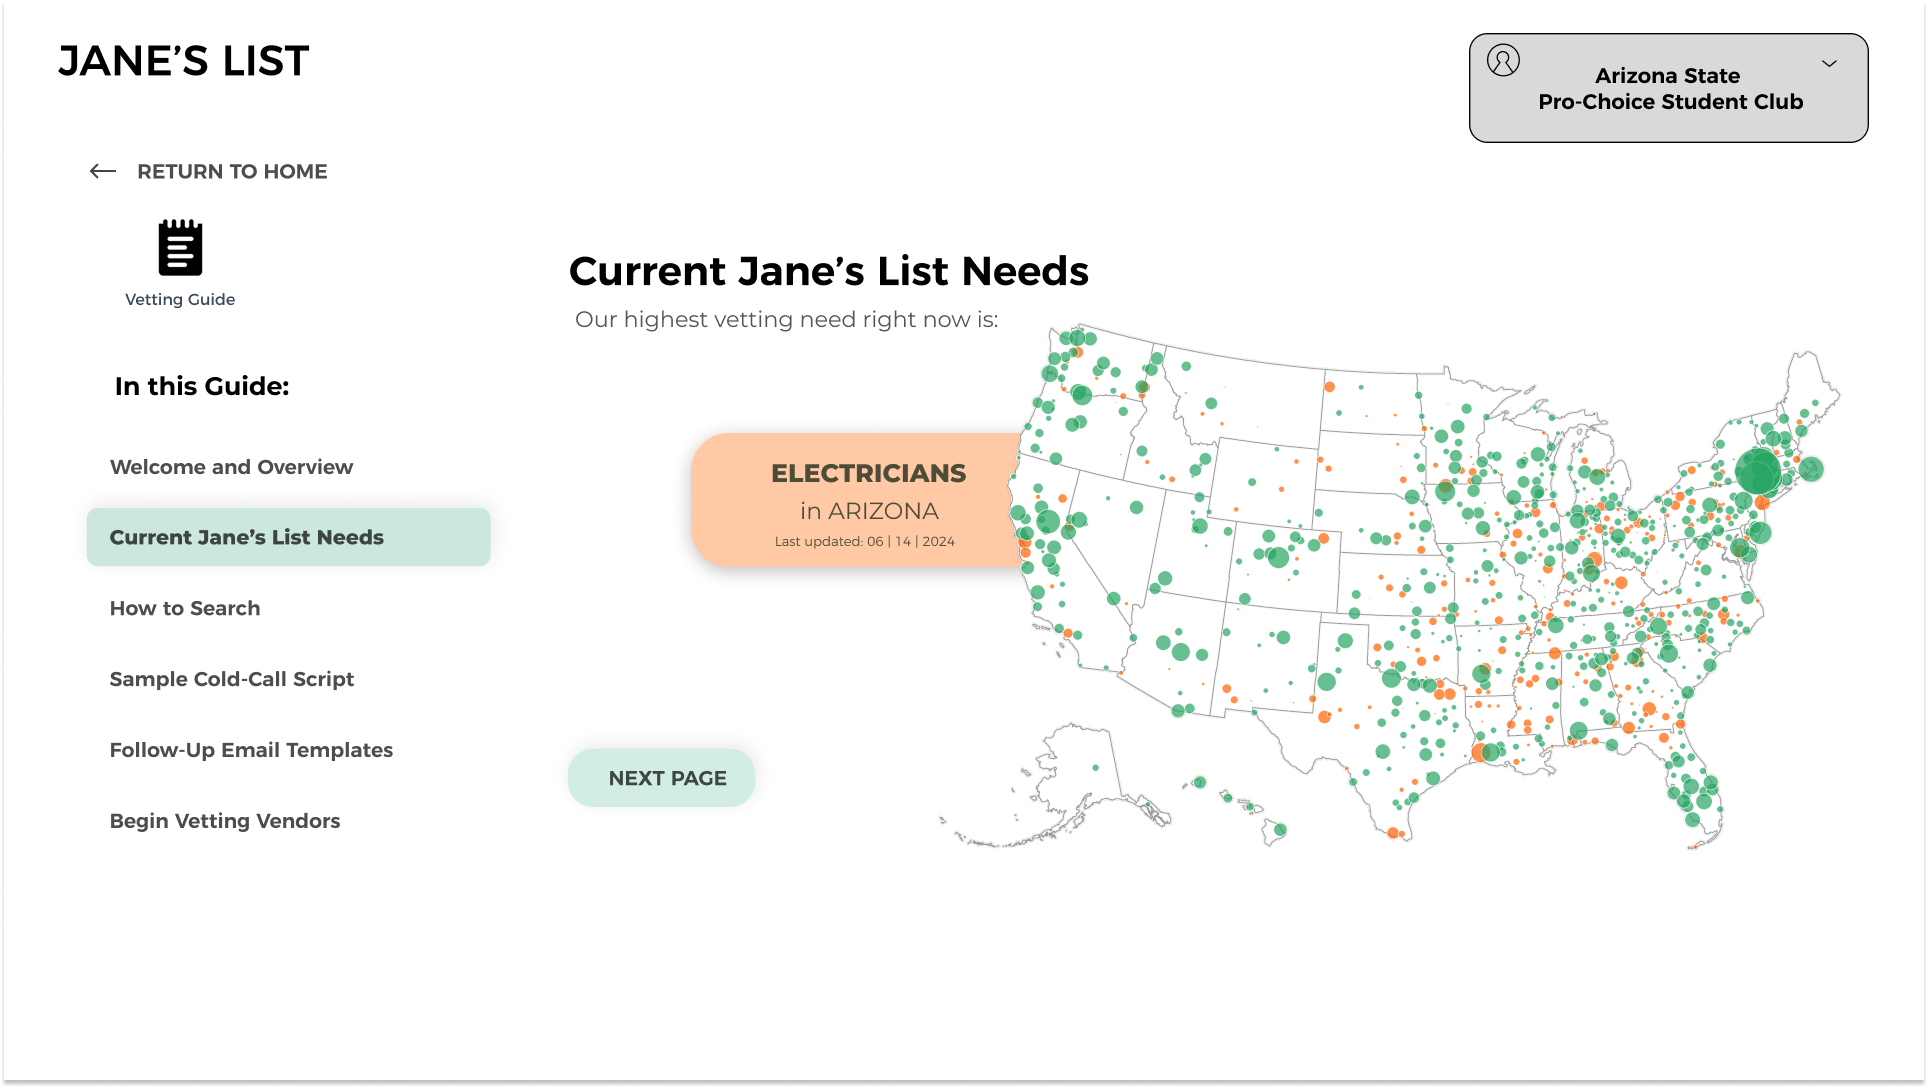1928x1088 pixels.
Task: Open Arizona State Pro-Choice Student Club menu
Action: [1668, 89]
